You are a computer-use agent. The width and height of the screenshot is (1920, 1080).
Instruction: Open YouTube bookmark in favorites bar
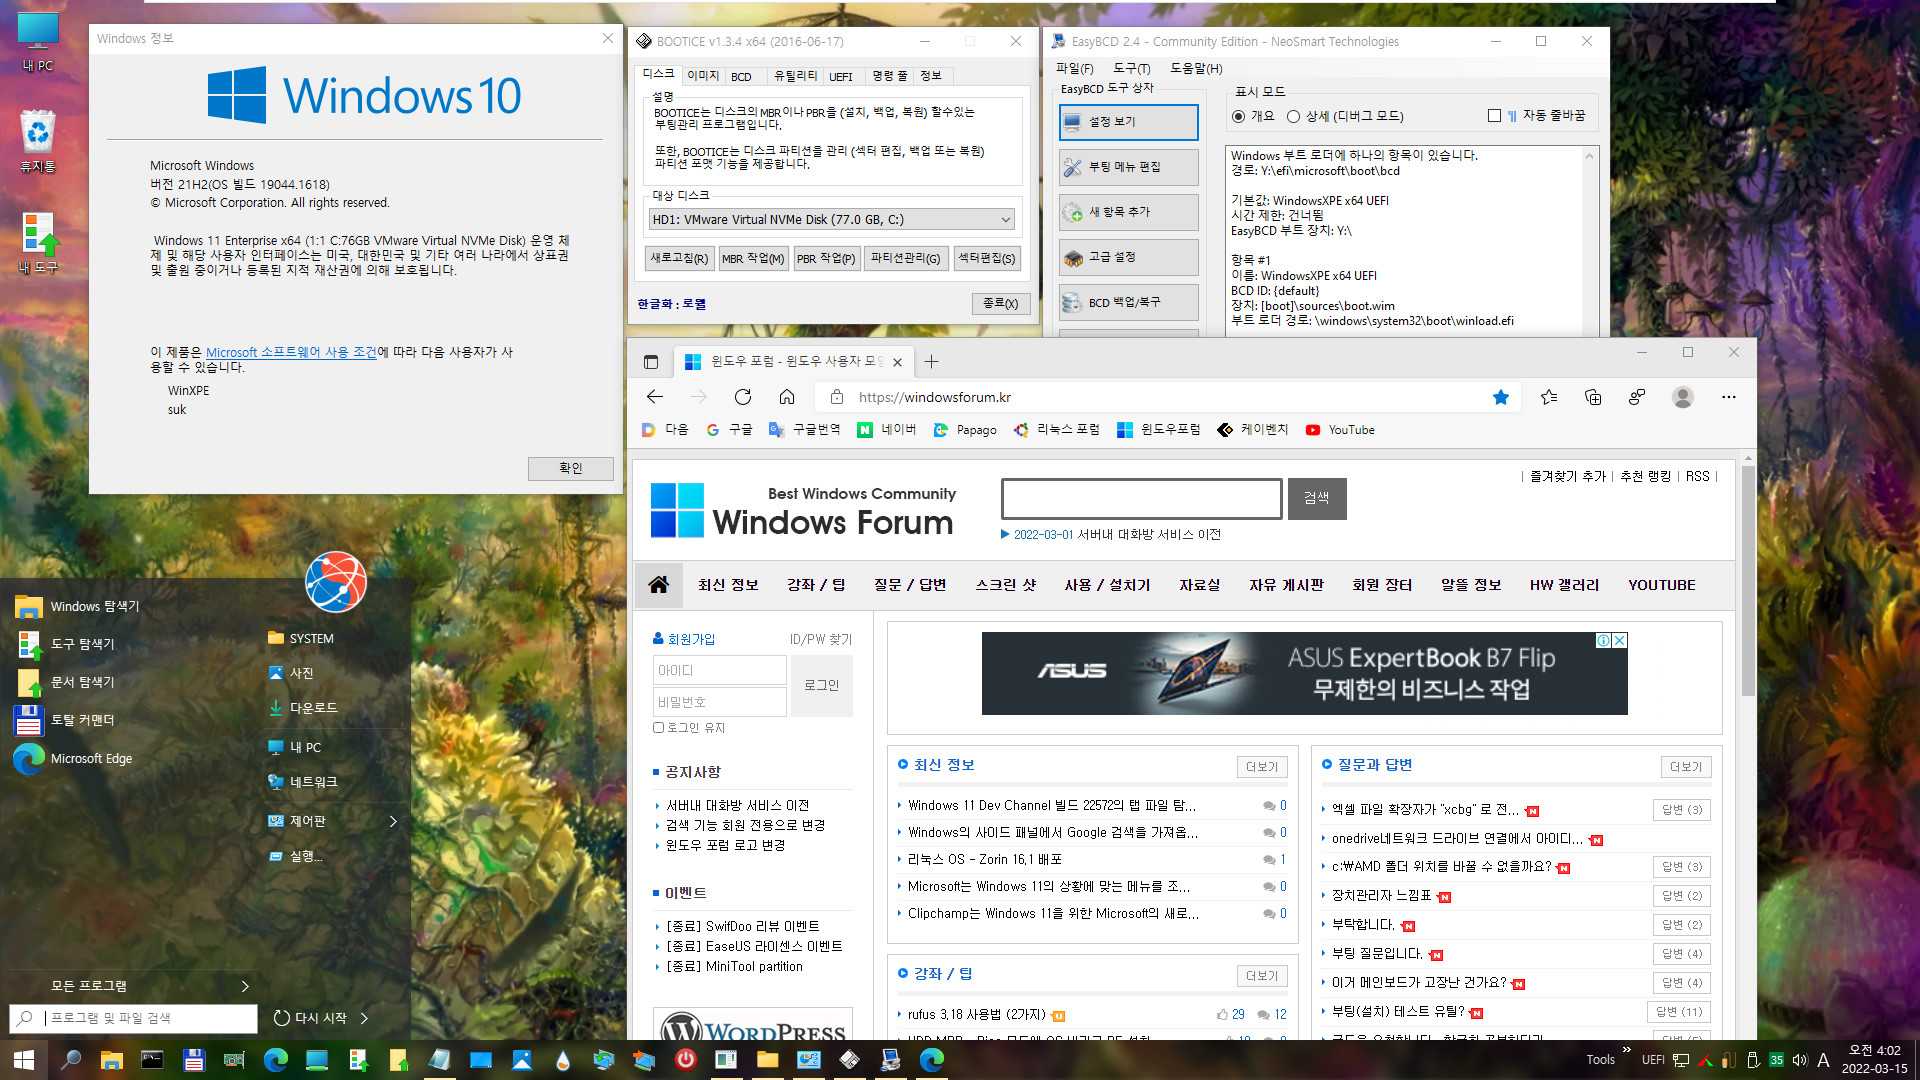click(1340, 430)
